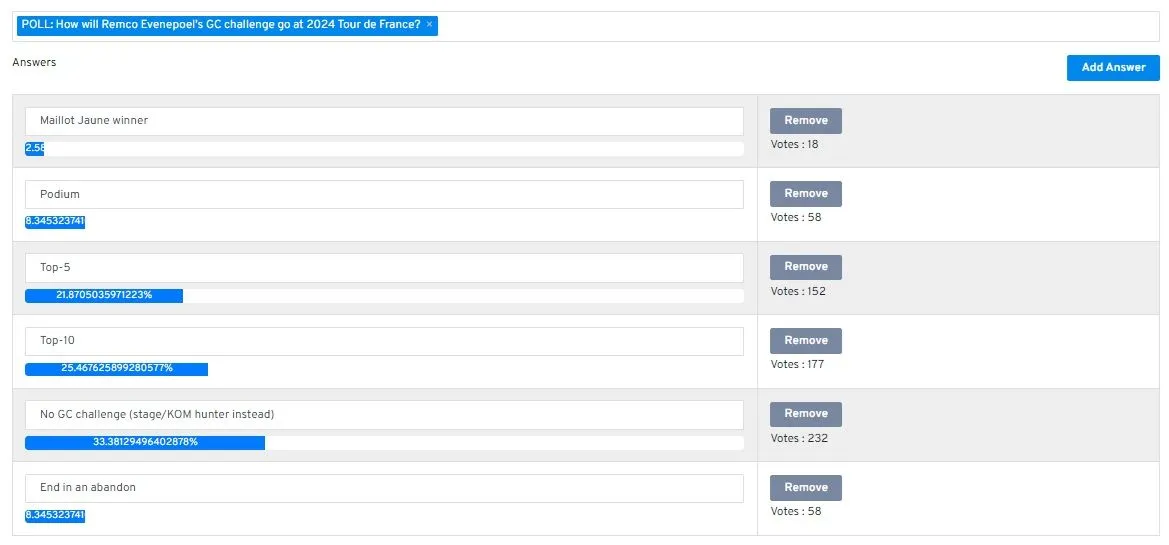Screen dimensions: 1169x545
Task: Click the 21.87% Top-5 progress bar
Action: click(104, 295)
